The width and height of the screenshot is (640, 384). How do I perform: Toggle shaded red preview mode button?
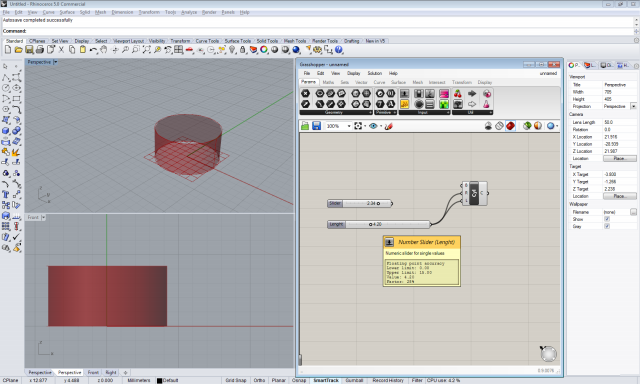pos(510,126)
